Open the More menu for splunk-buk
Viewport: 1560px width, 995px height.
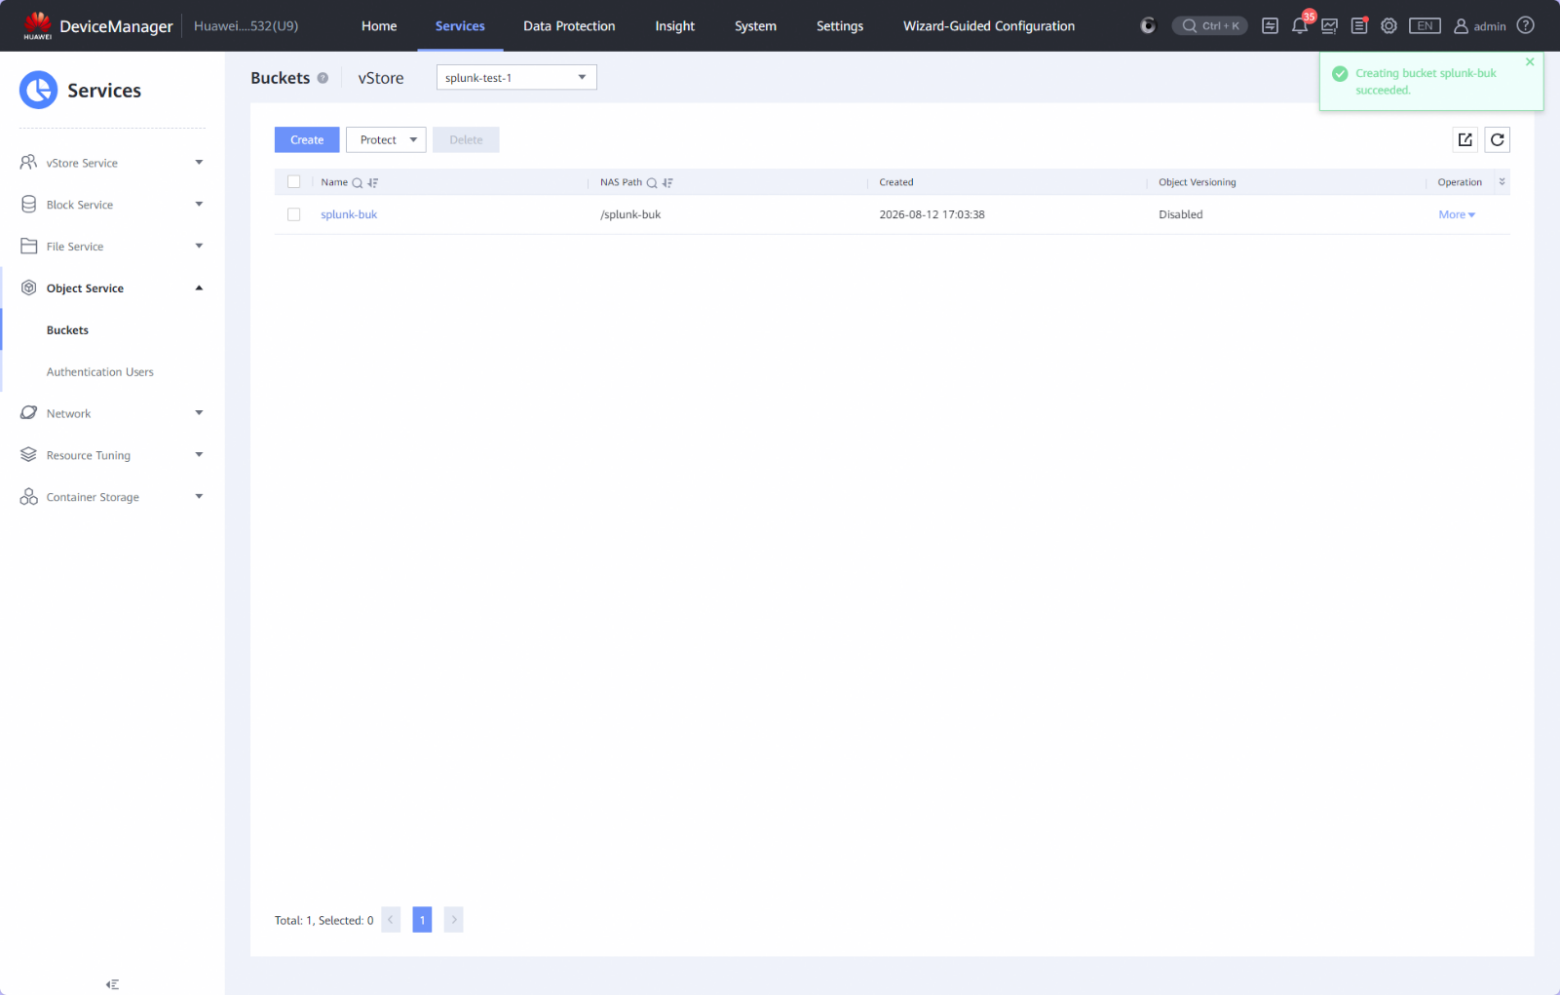tap(1457, 214)
